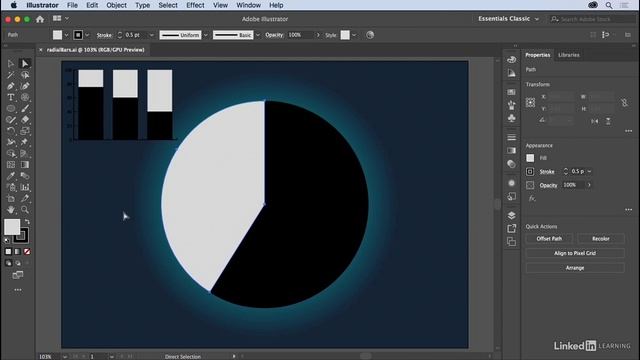640x360 pixels.
Task: Go to Illustrator Home screen icon
Action: [40, 19]
